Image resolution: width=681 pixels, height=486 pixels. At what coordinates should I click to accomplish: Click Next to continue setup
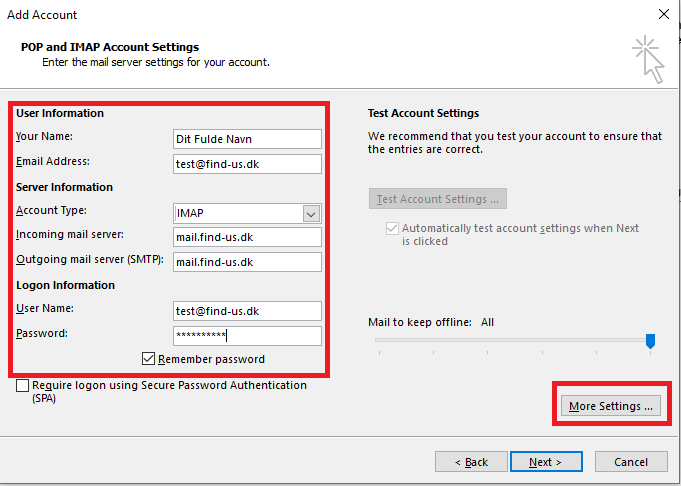(x=546, y=461)
